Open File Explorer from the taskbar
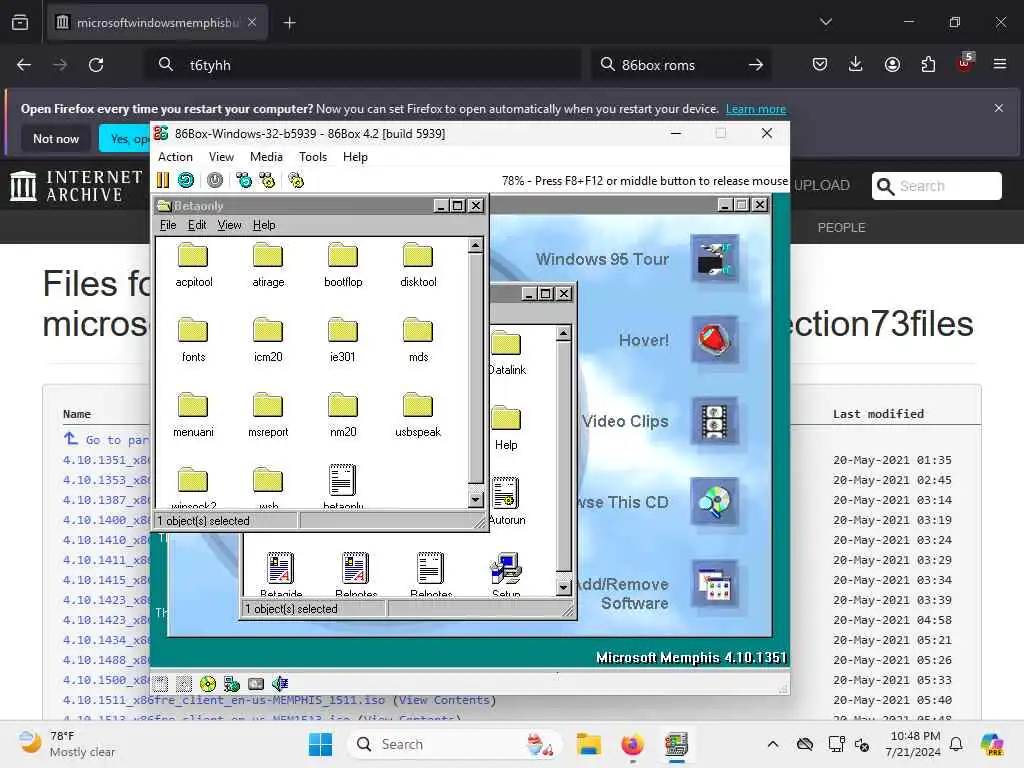Screen dimensions: 1024x768 (x=588, y=744)
